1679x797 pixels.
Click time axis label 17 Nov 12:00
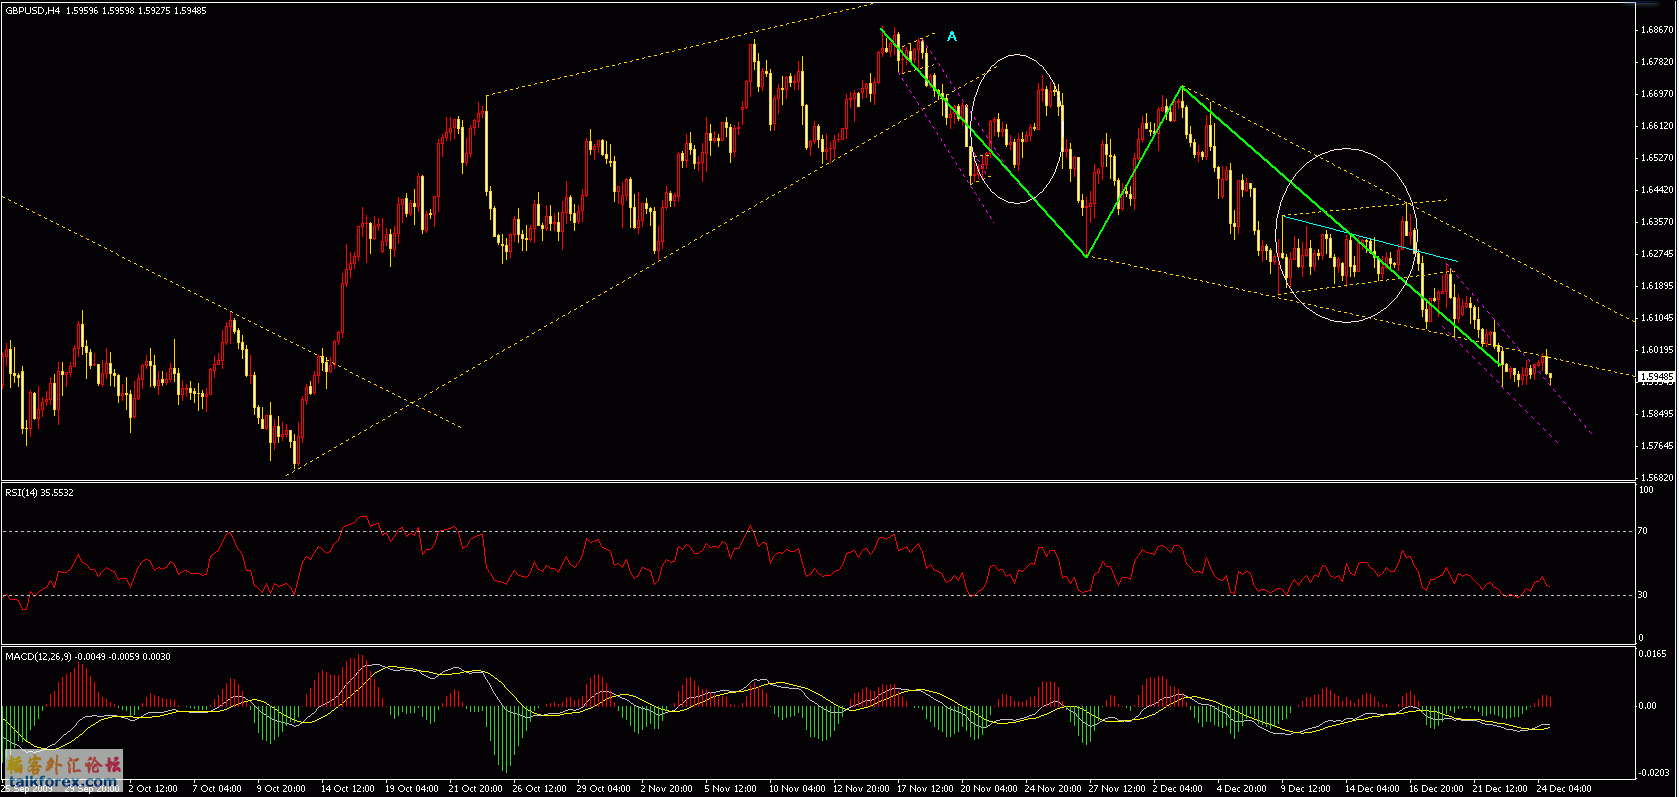click(x=927, y=789)
